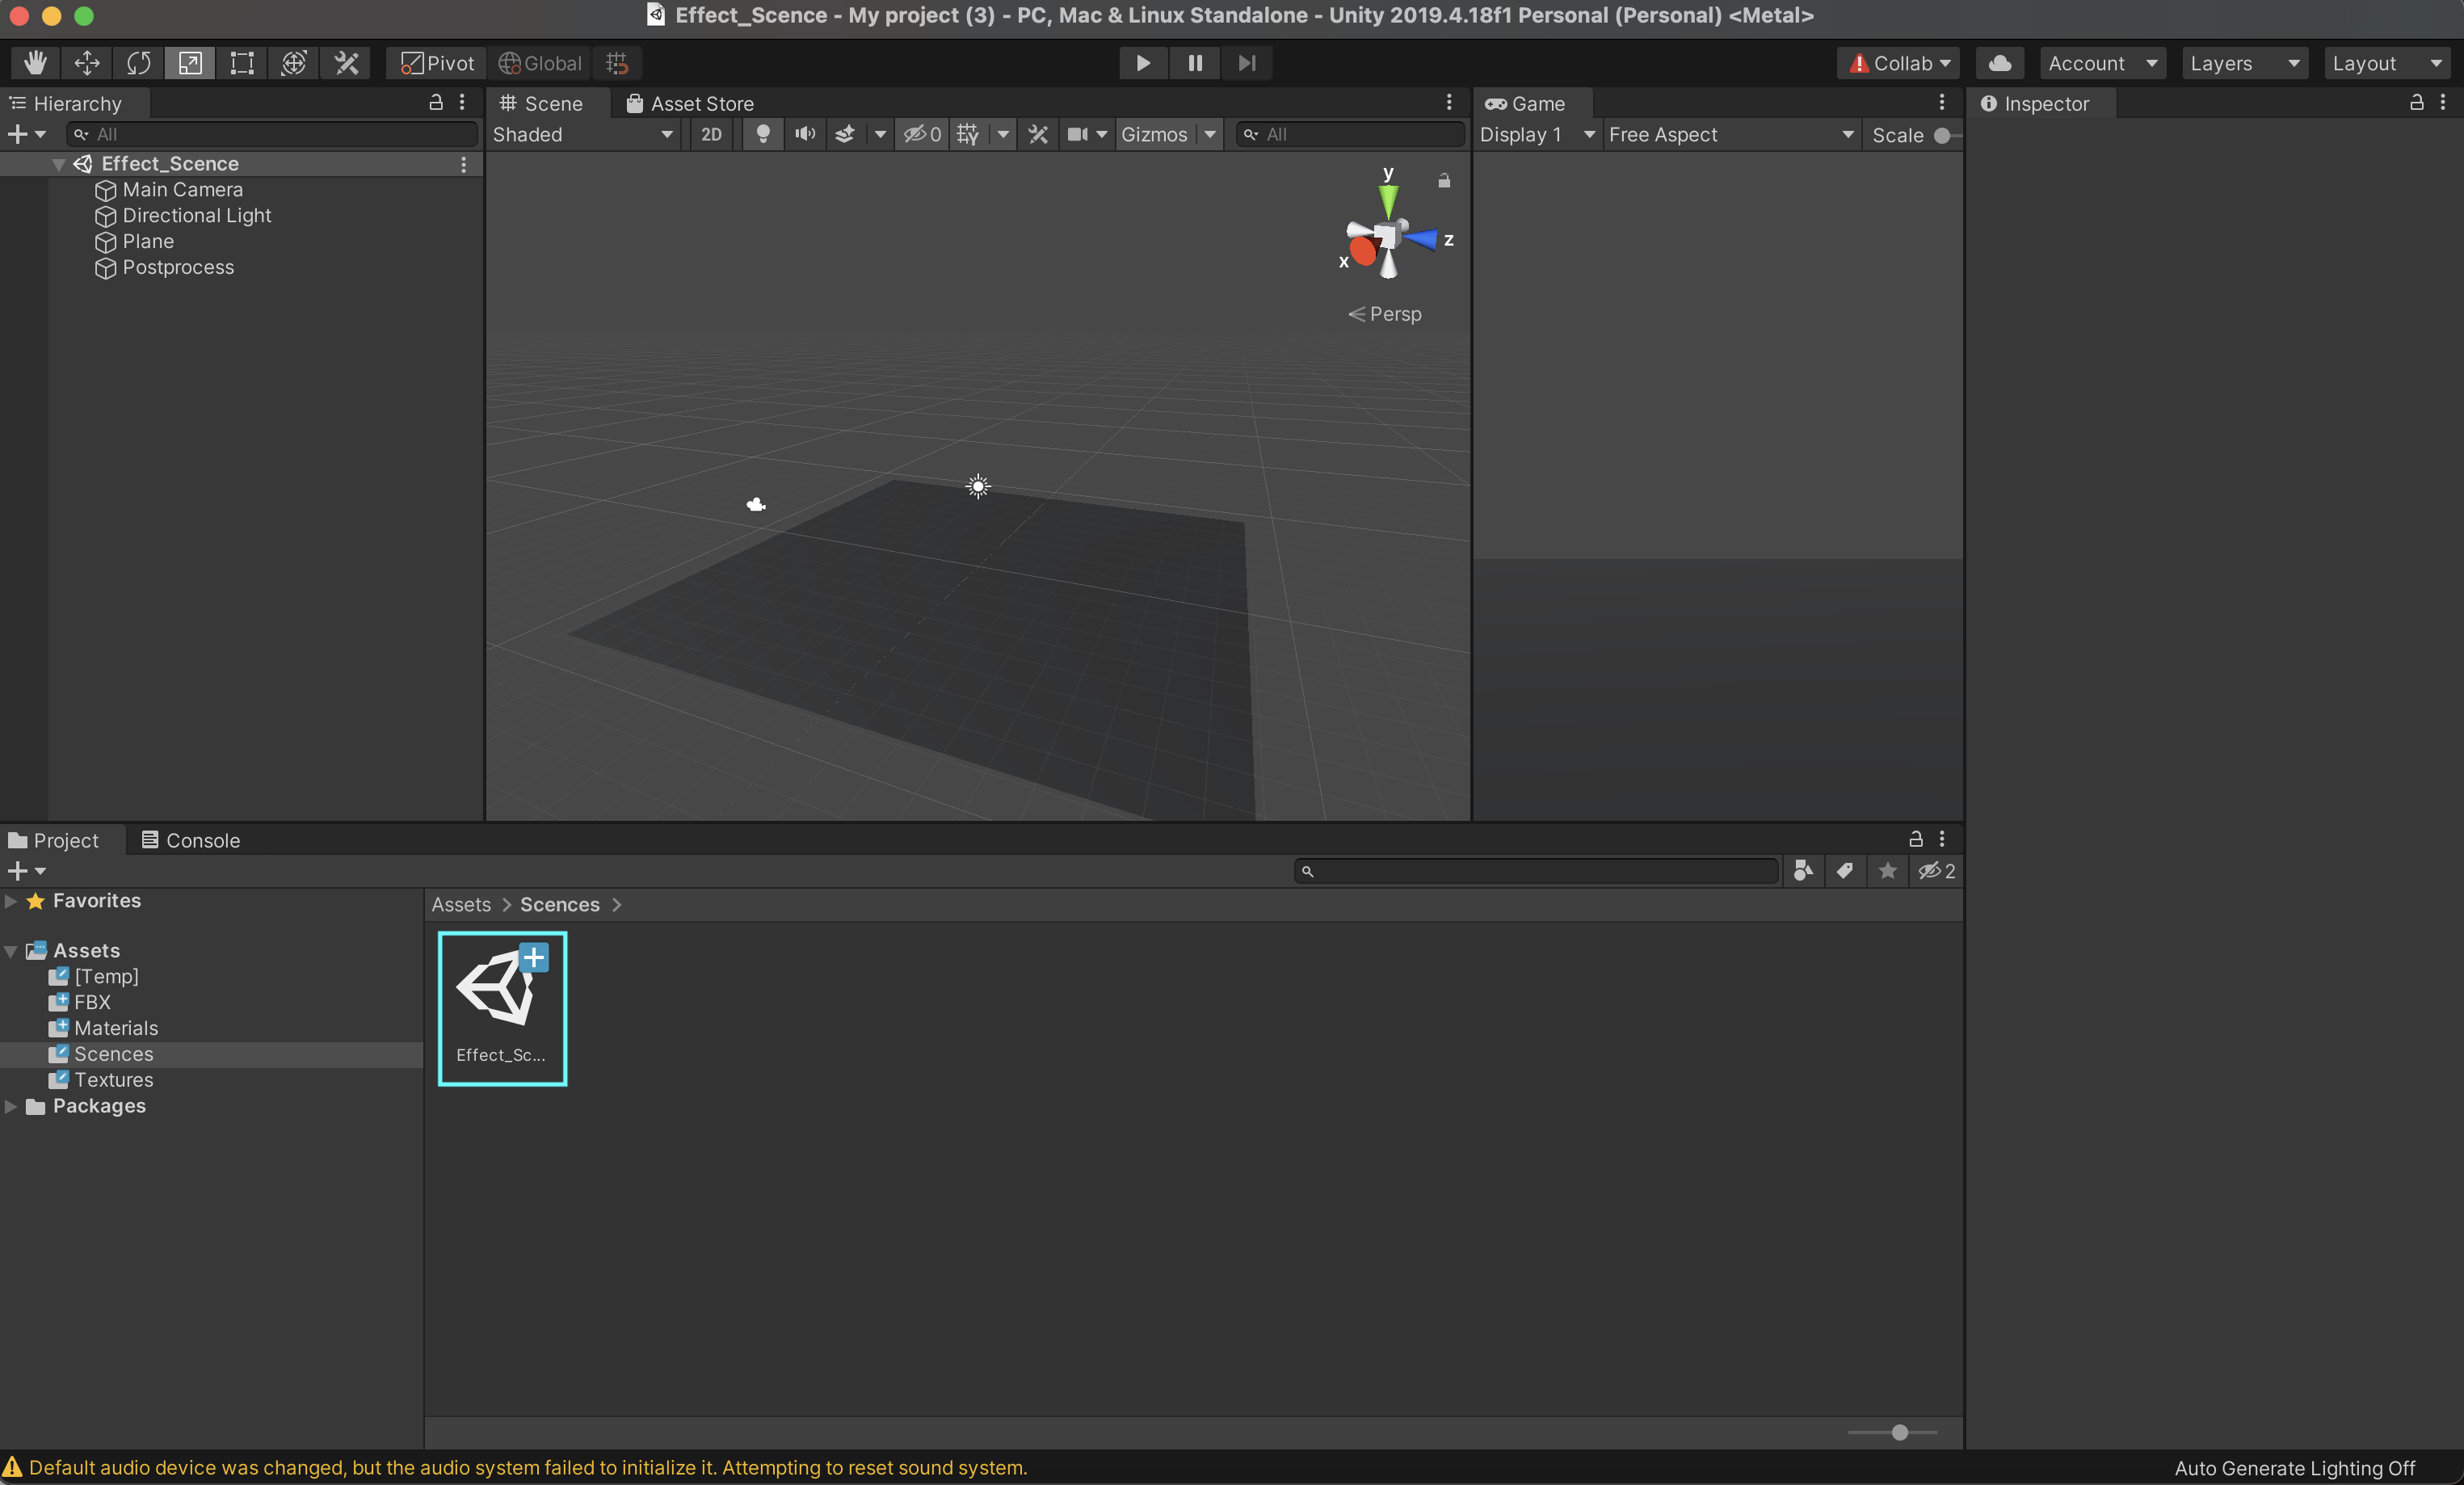Select the Move tool
The width and height of the screenshot is (2464, 1485).
(87, 63)
